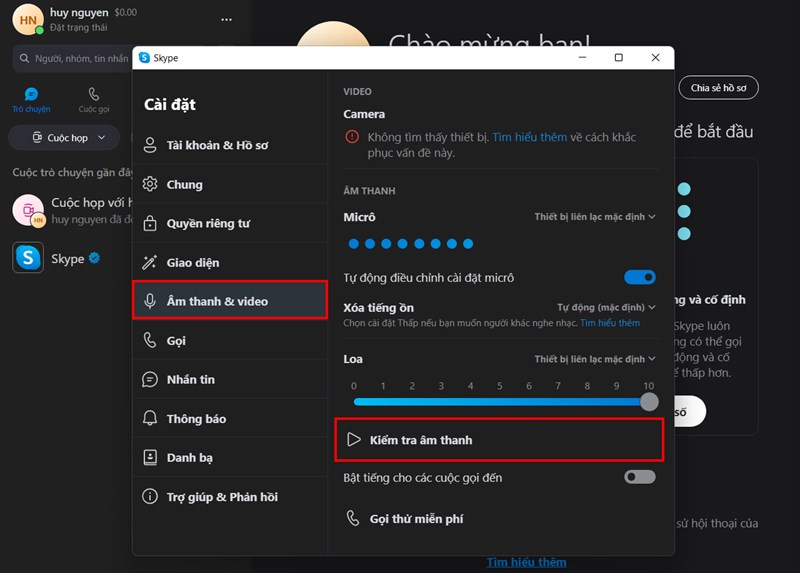
Task: Open Trợ giúp & Phản hồi section
Action: tap(230, 496)
